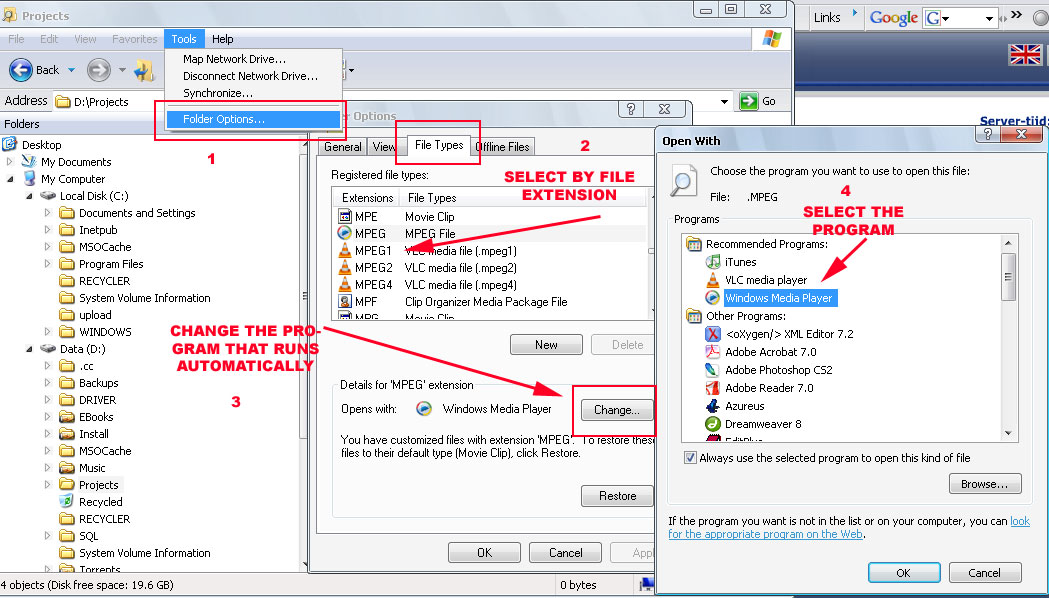Viewport: 1049px width, 598px height.
Task: Click the Help question mark in Folder Options
Action: click(x=630, y=108)
